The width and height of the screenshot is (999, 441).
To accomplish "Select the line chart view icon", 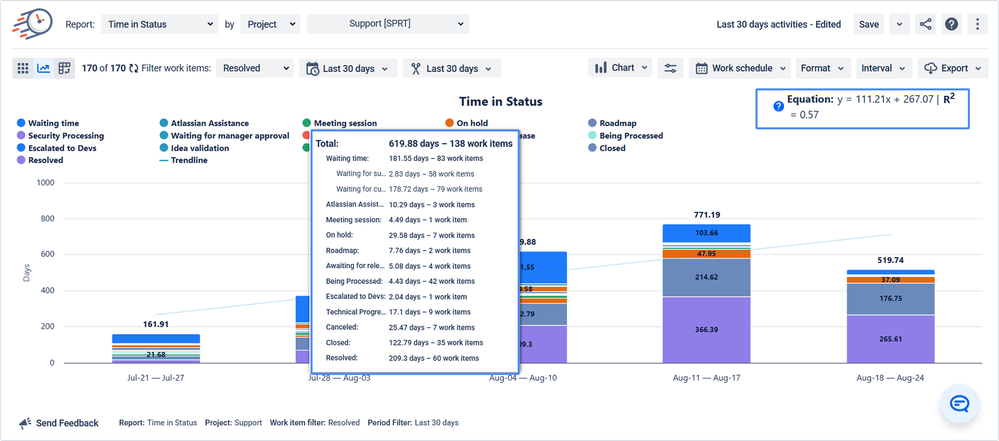I will (43, 68).
